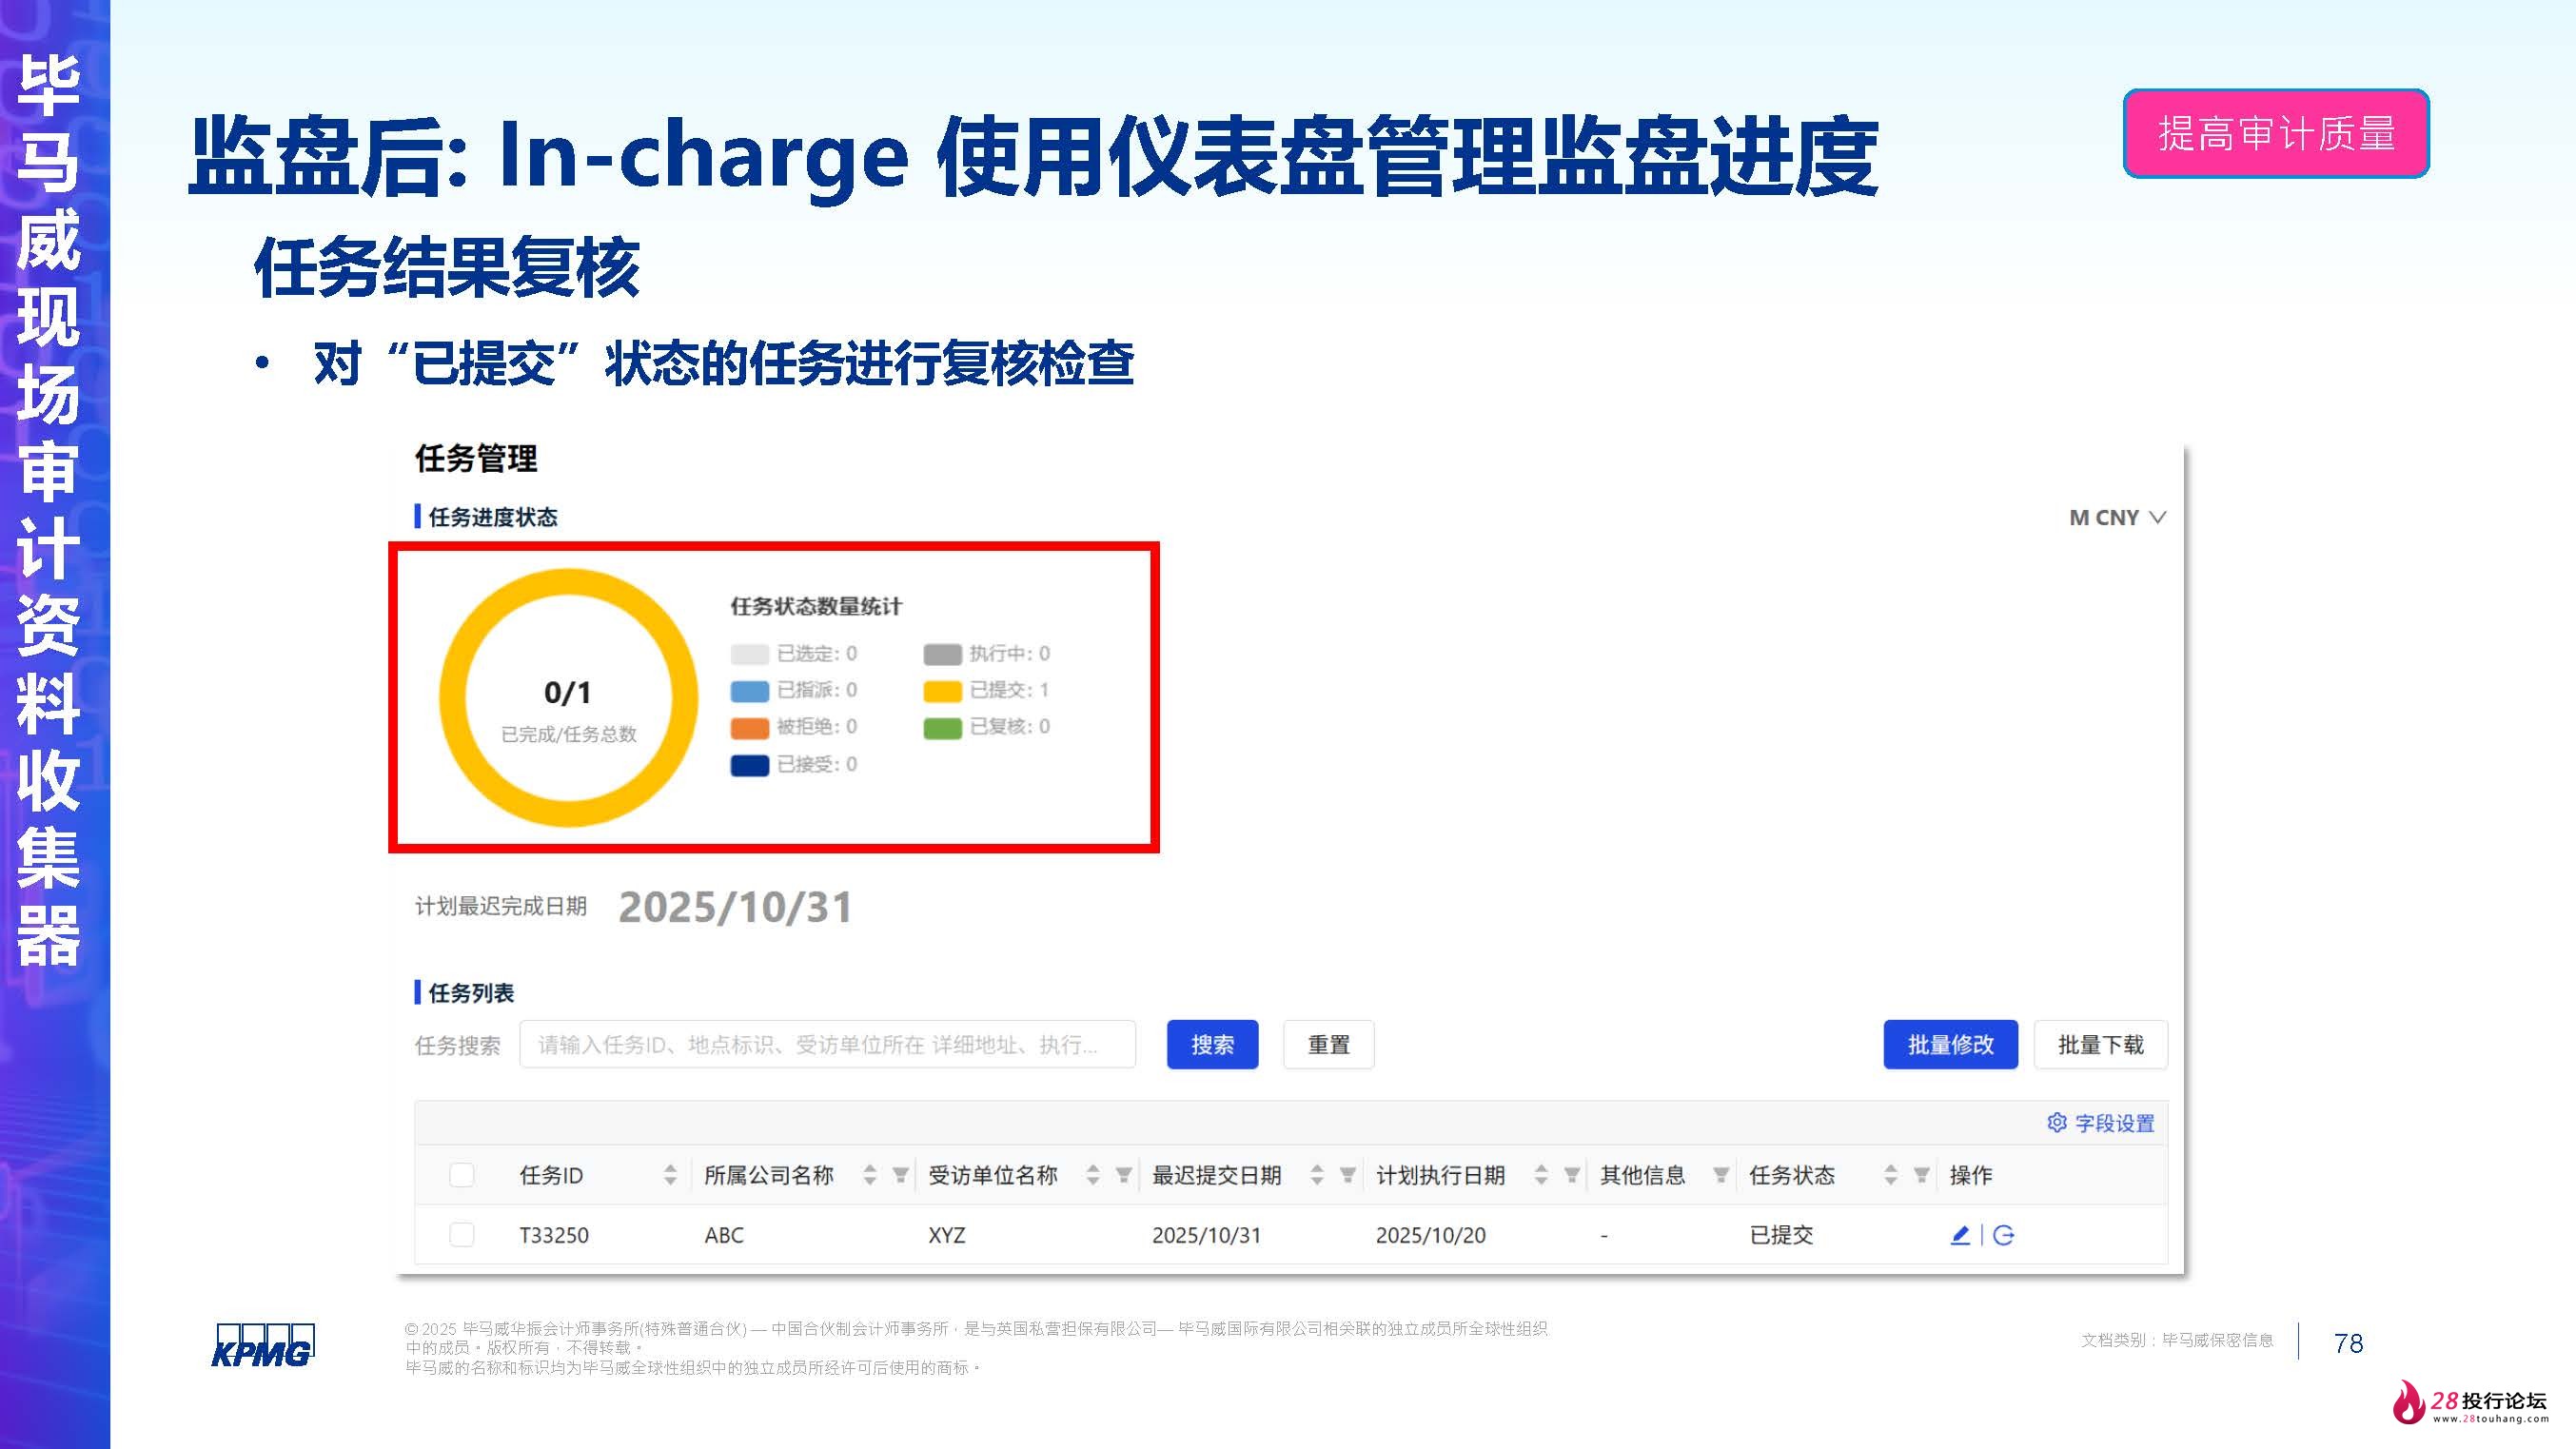Click the task search input field
Screen dimensions: 2576x1449
(x=830, y=1045)
